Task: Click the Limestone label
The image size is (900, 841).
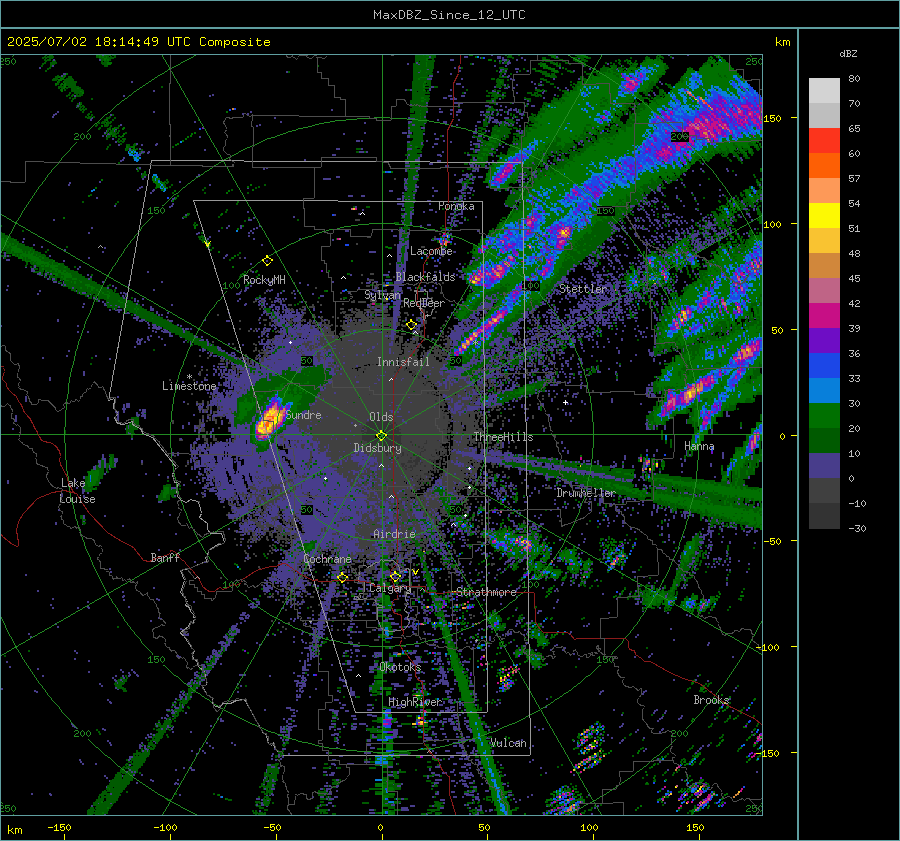Action: (x=189, y=386)
